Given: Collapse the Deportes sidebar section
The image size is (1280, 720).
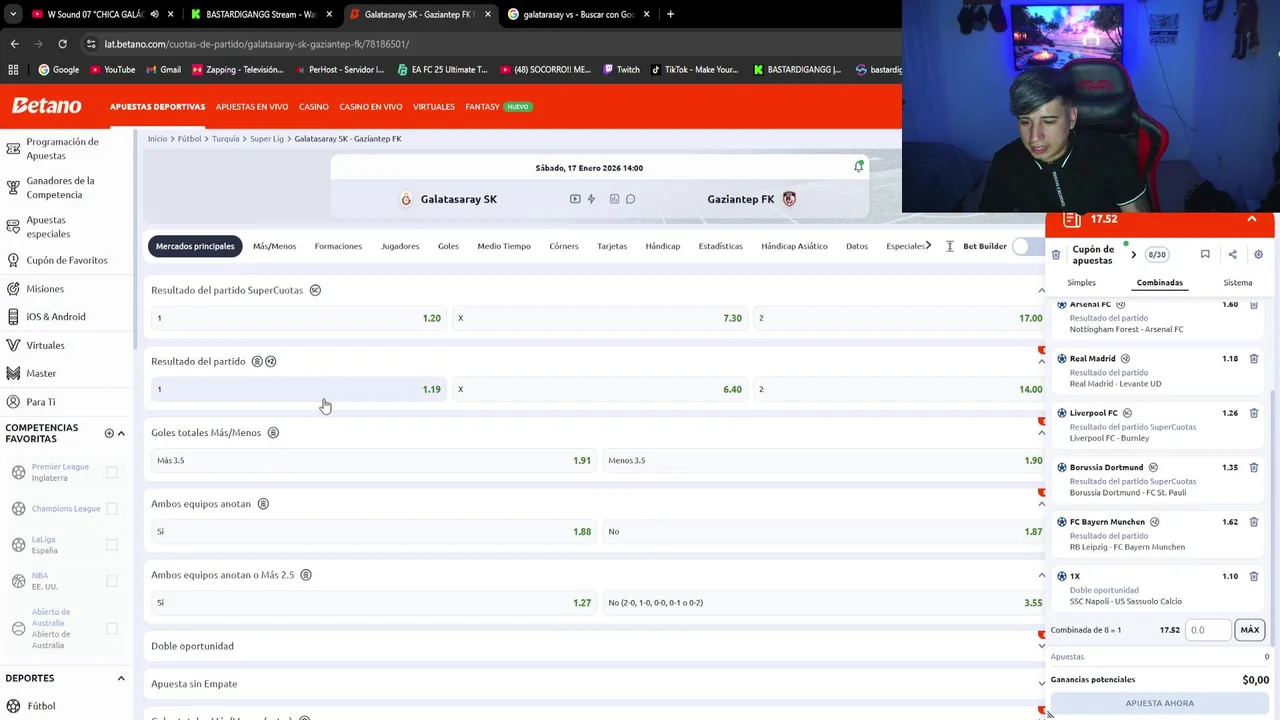Looking at the screenshot, I should [x=121, y=678].
